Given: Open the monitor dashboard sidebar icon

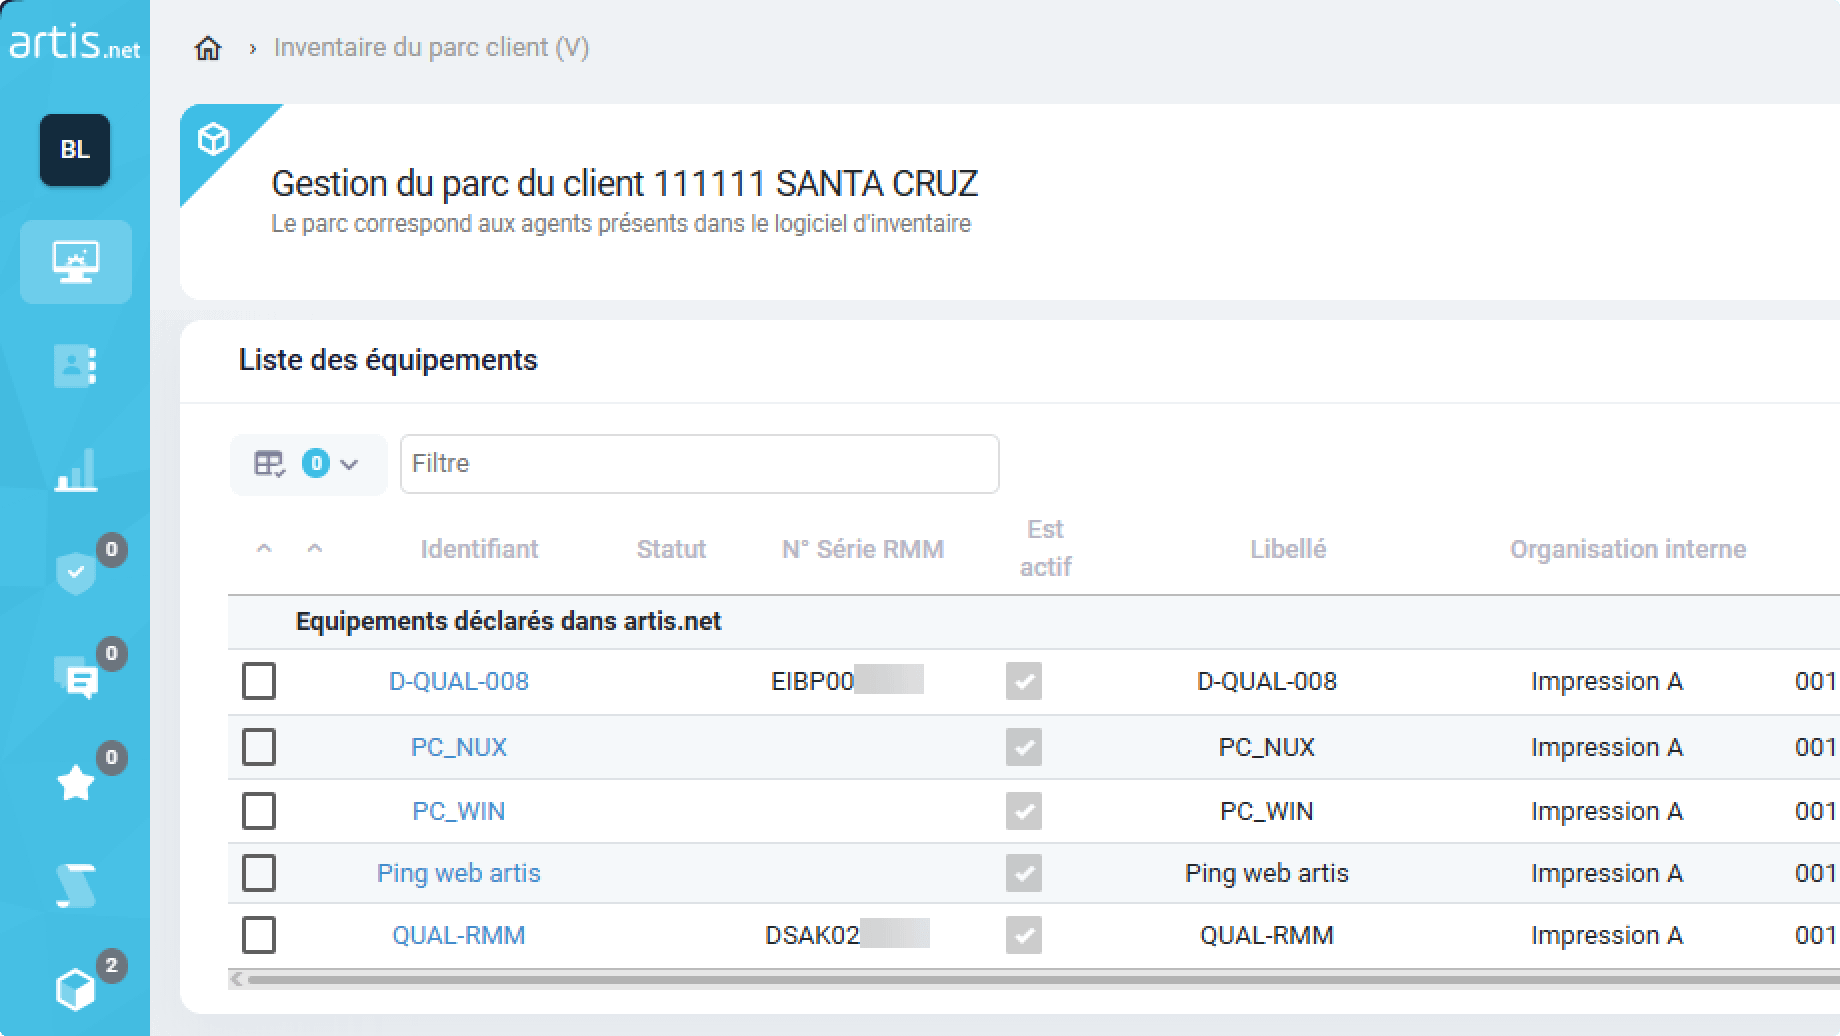Looking at the screenshot, I should 76,262.
